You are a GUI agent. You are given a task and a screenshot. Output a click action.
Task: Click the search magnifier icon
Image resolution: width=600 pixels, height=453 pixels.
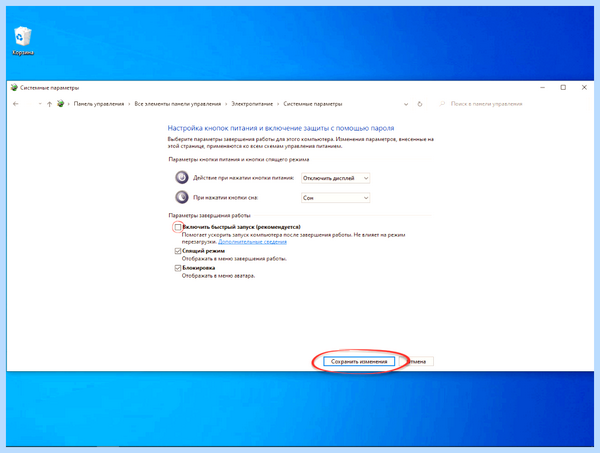[442, 104]
